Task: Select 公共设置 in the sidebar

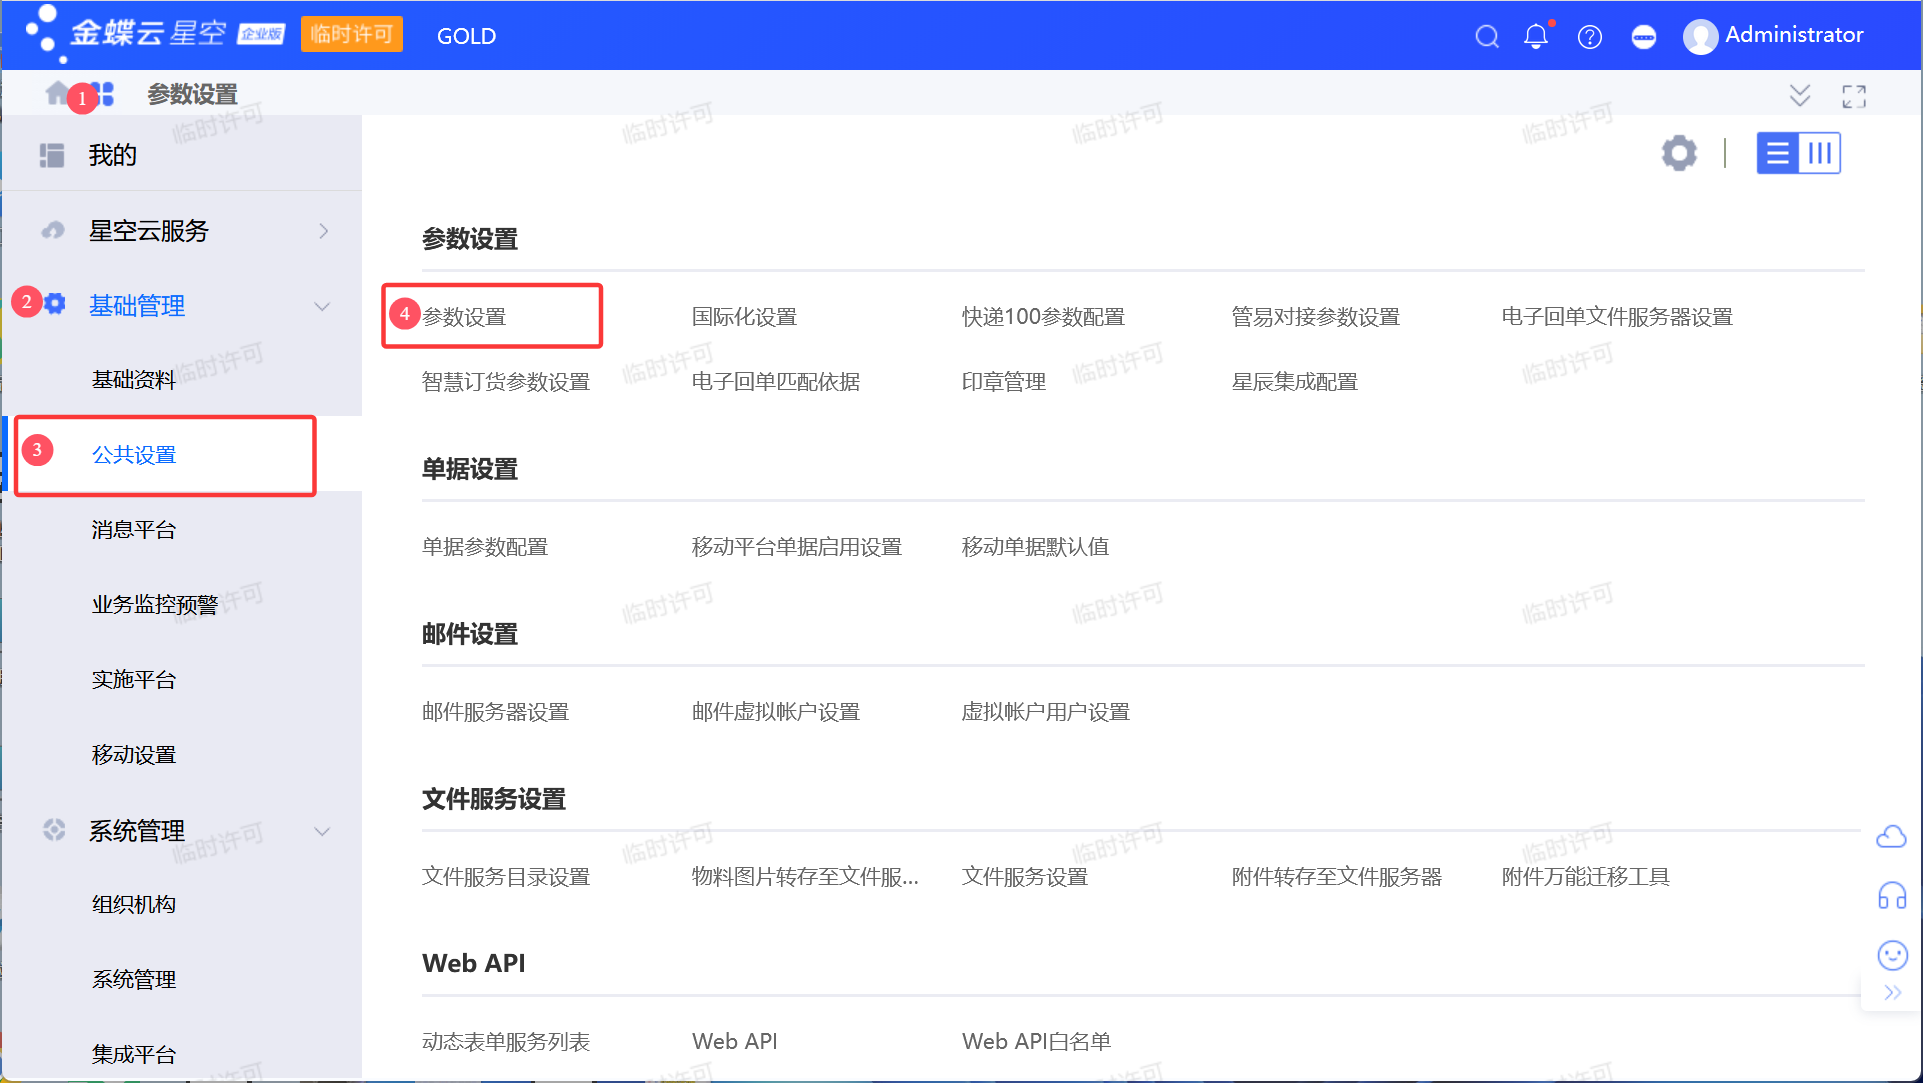Action: point(134,455)
